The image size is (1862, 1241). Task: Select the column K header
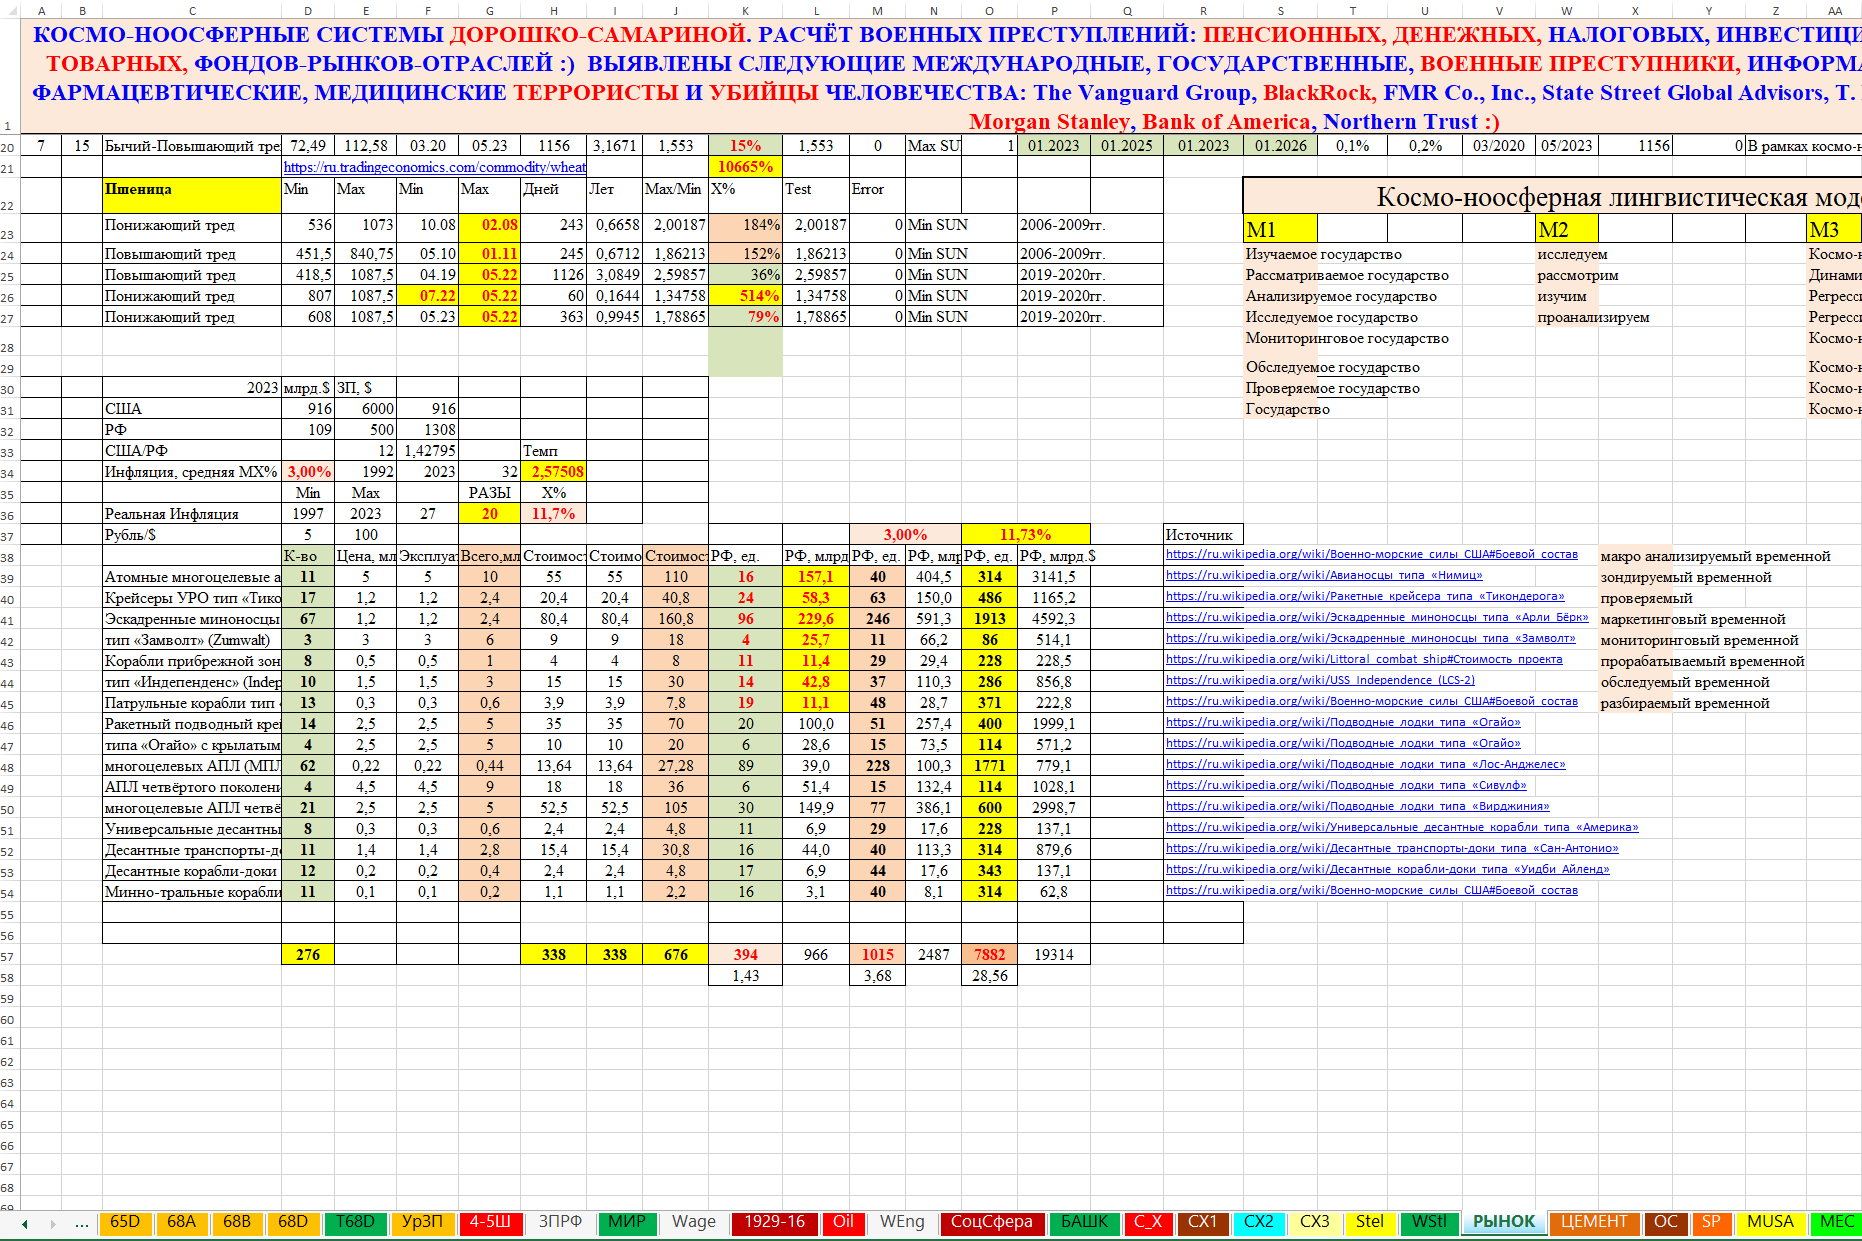745,11
